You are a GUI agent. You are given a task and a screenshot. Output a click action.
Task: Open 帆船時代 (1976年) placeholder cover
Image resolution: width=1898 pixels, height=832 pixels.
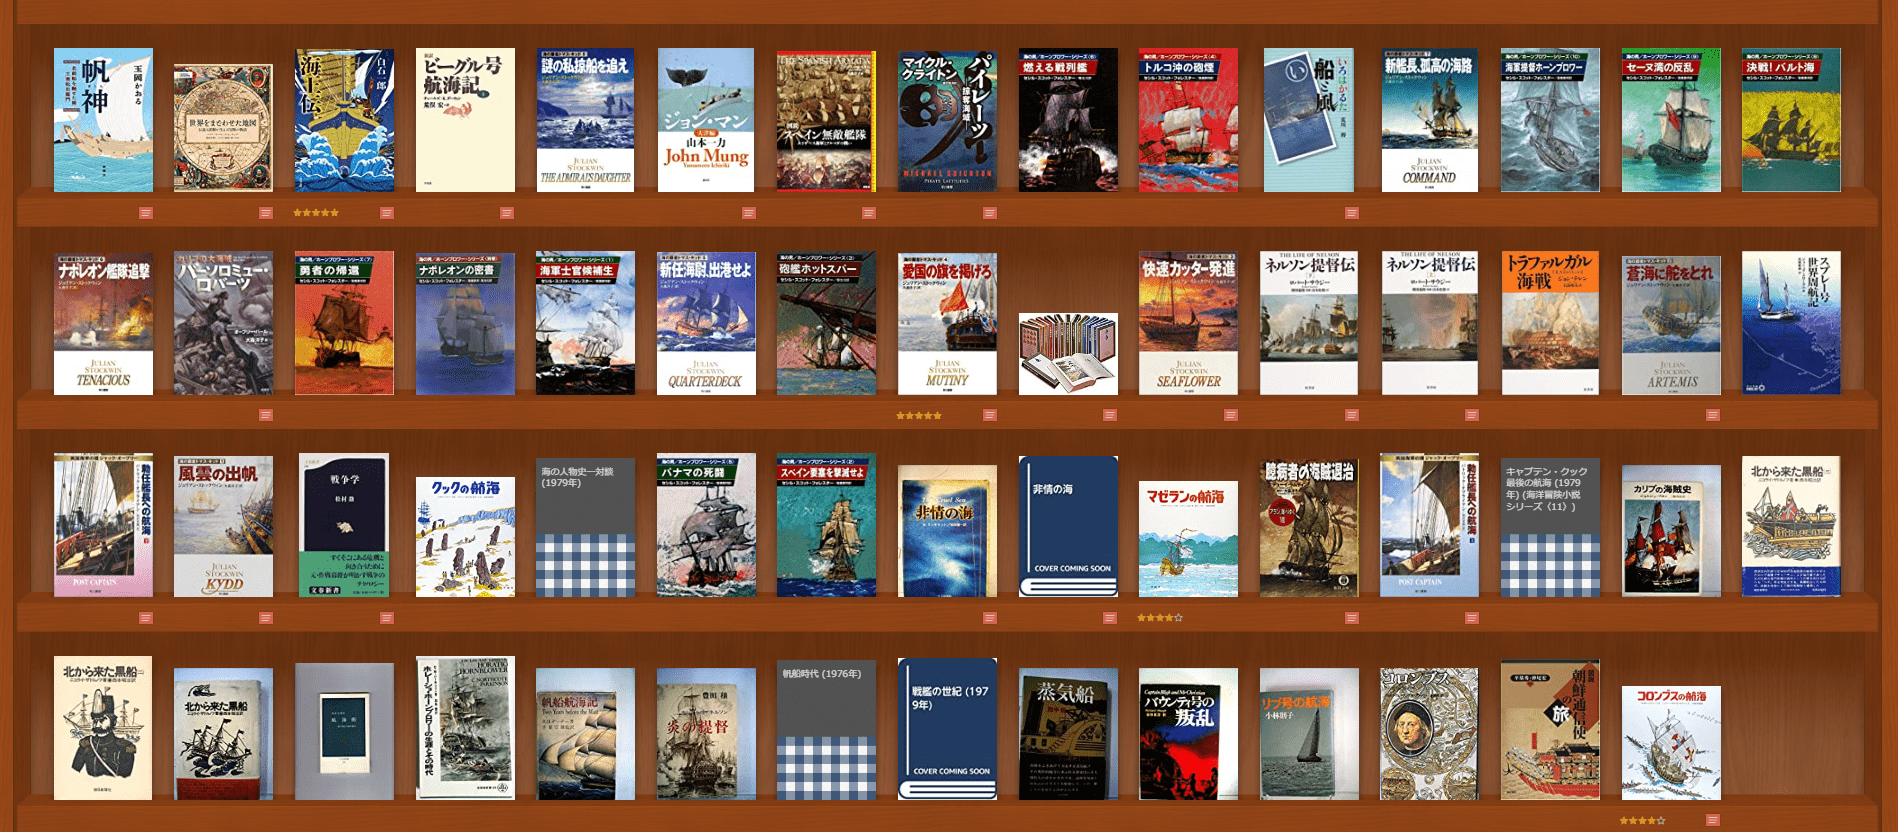coord(826,729)
